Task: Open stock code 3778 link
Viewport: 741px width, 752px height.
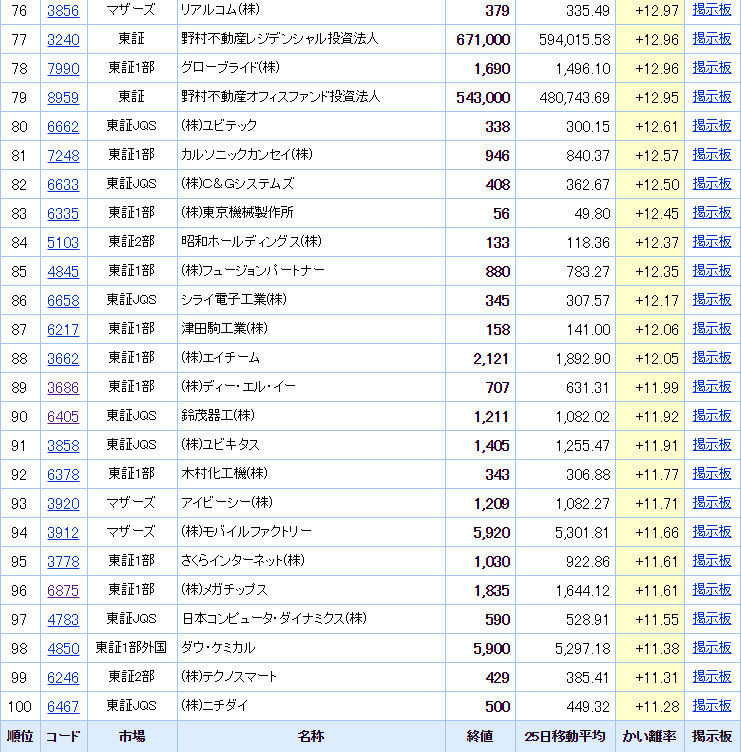Action: click(x=63, y=562)
